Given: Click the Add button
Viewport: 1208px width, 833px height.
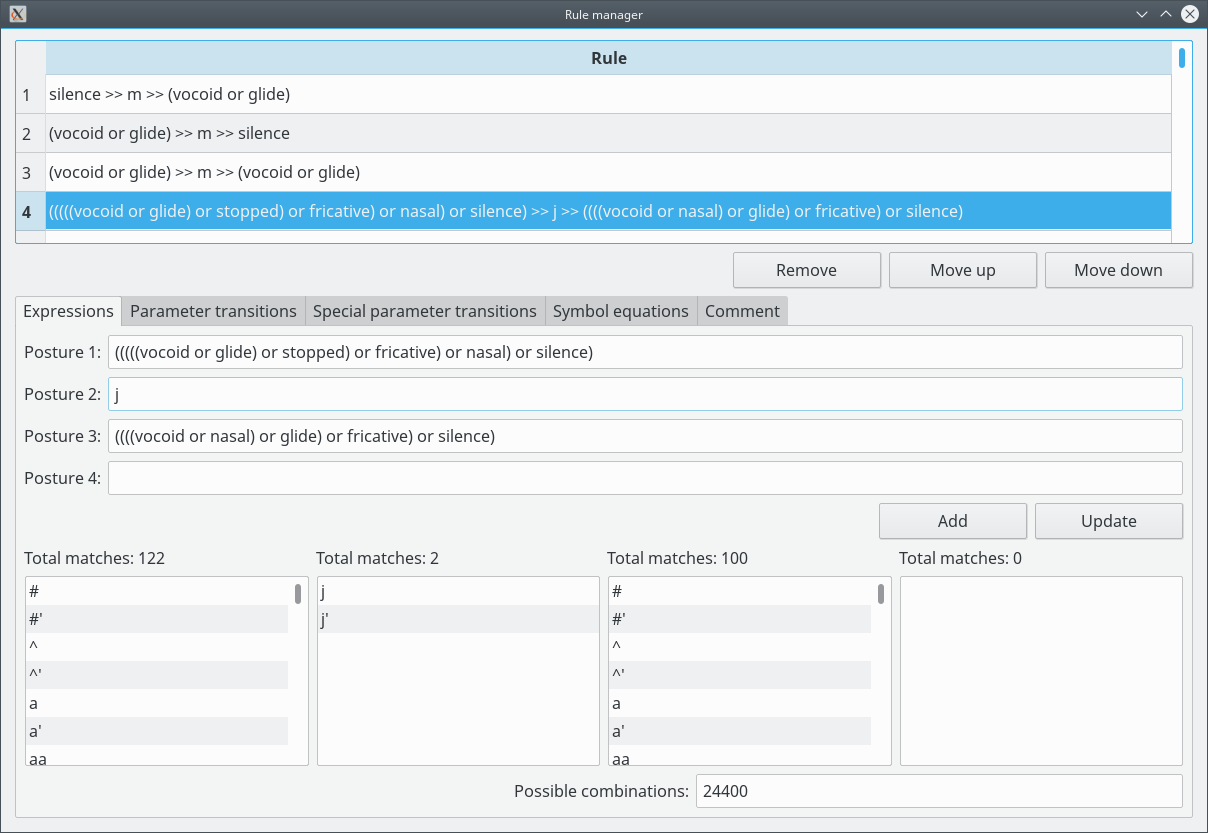Looking at the screenshot, I should pos(952,521).
